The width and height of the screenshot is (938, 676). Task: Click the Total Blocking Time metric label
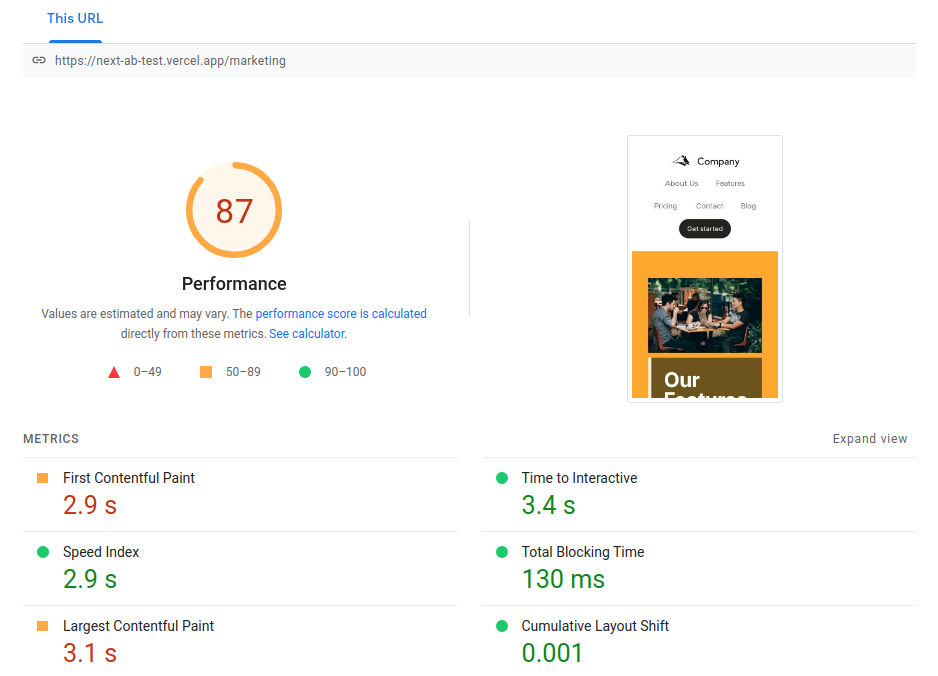[583, 552]
